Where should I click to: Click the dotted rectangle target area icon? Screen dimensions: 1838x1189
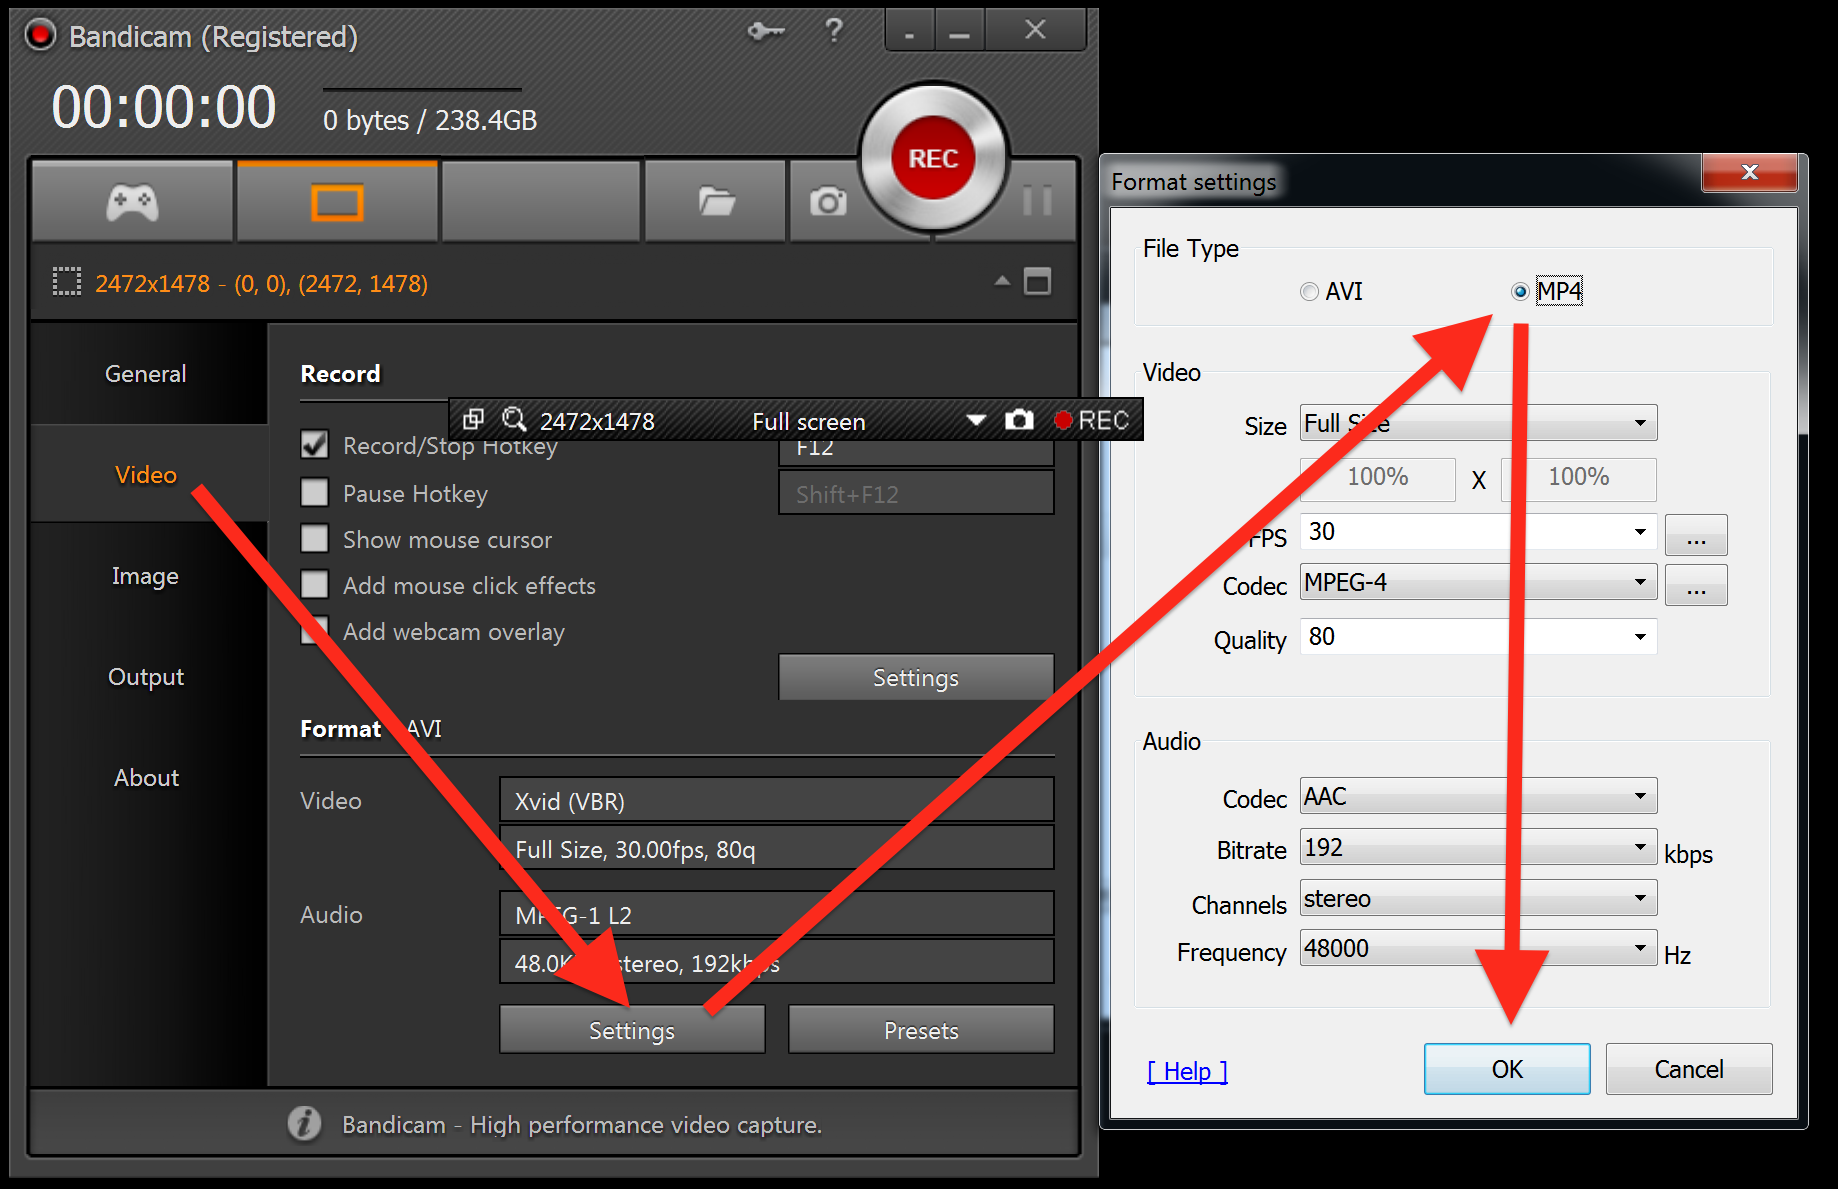67,282
